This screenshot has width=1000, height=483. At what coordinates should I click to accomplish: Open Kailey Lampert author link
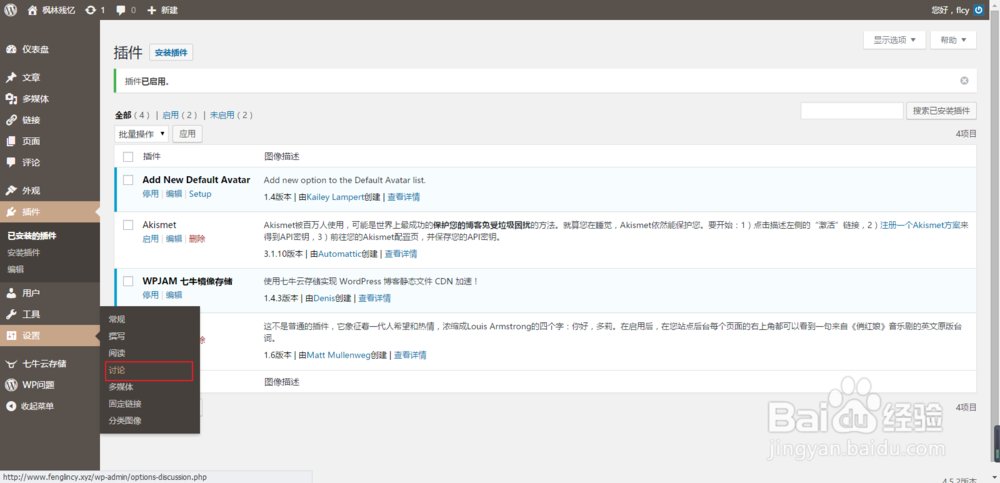click(335, 197)
